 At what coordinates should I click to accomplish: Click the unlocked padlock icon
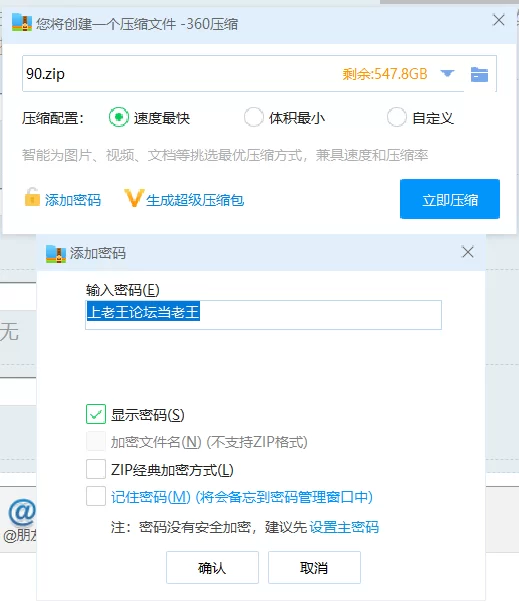point(32,197)
